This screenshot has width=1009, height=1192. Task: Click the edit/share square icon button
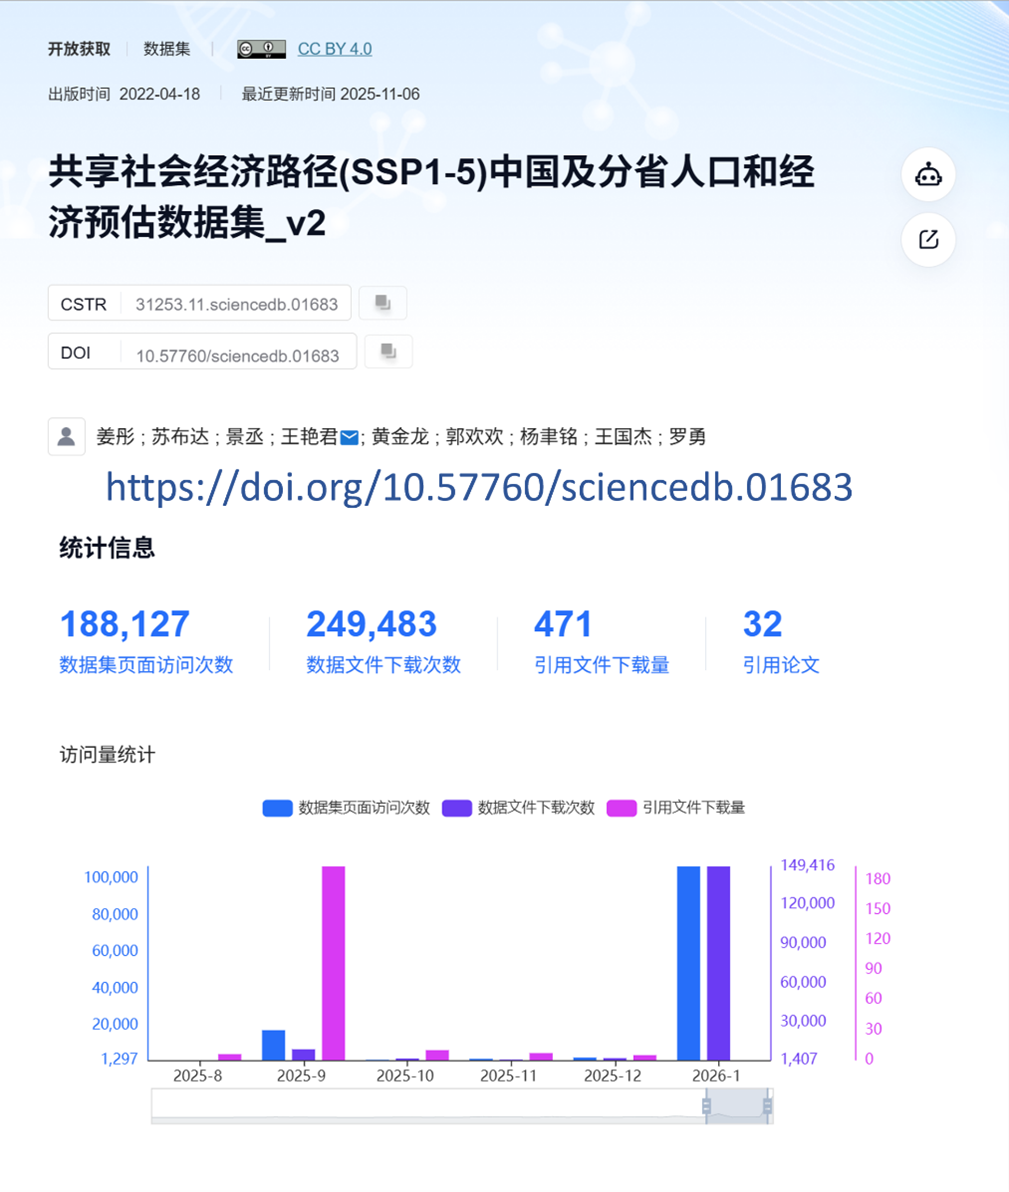click(928, 240)
